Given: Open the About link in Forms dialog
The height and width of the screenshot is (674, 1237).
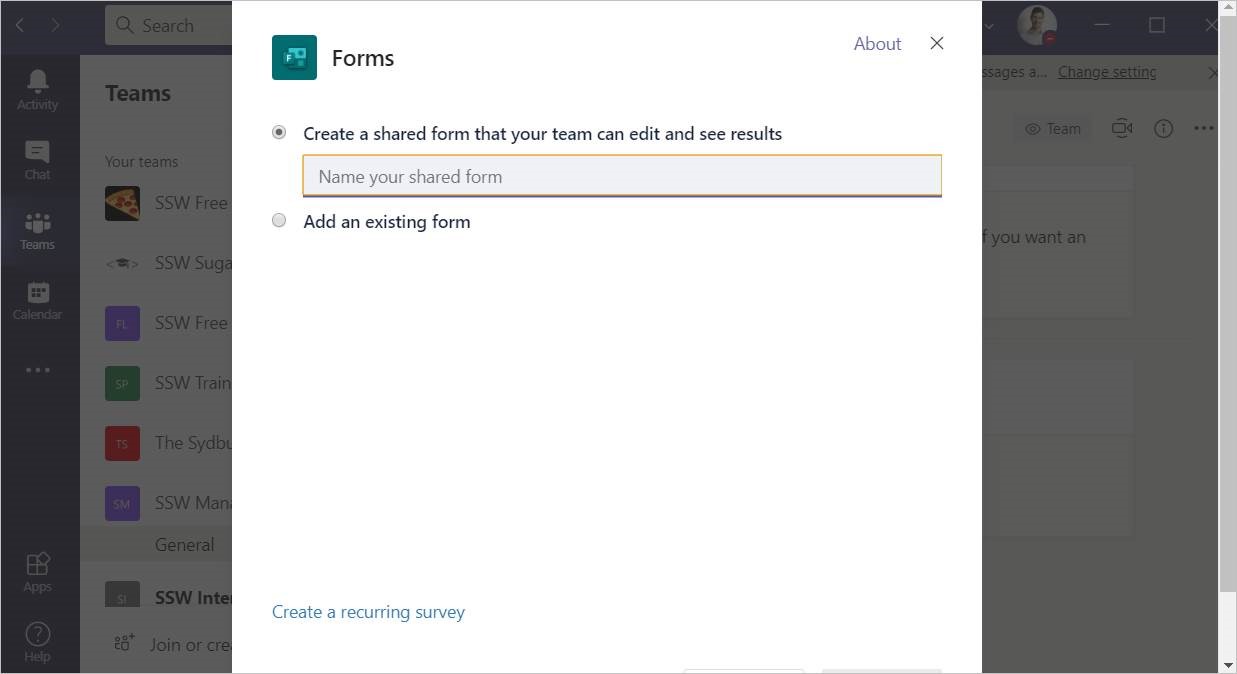Looking at the screenshot, I should click(877, 43).
